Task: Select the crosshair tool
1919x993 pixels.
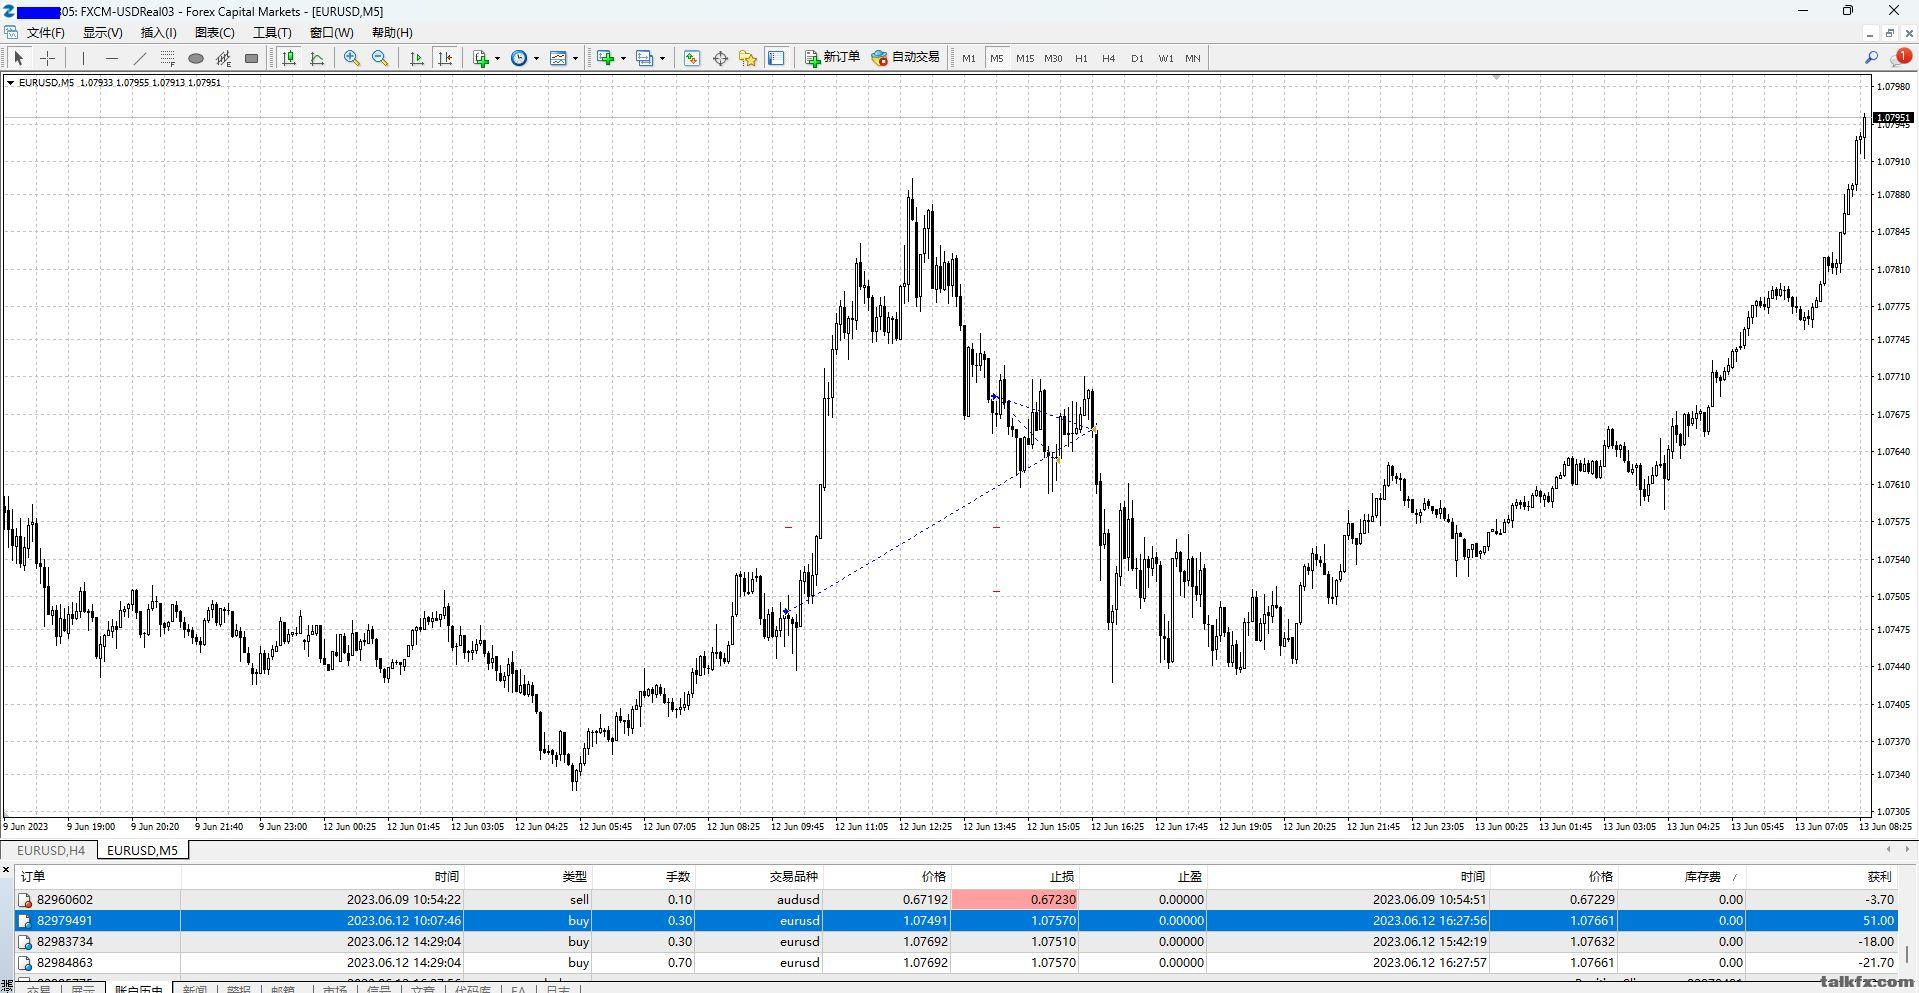Action: point(47,58)
